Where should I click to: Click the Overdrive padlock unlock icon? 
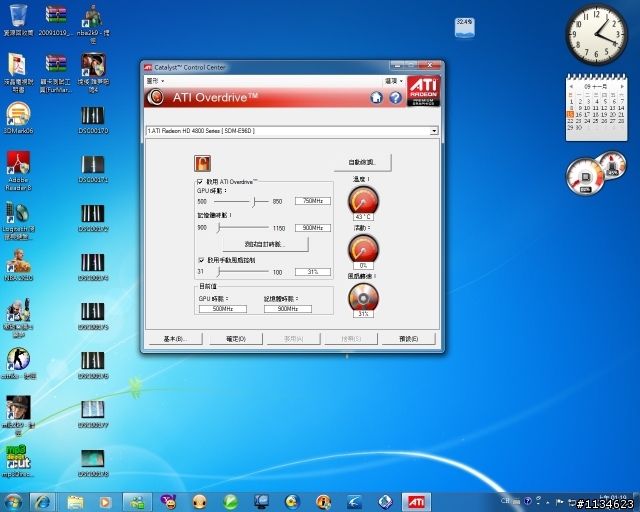(202, 163)
